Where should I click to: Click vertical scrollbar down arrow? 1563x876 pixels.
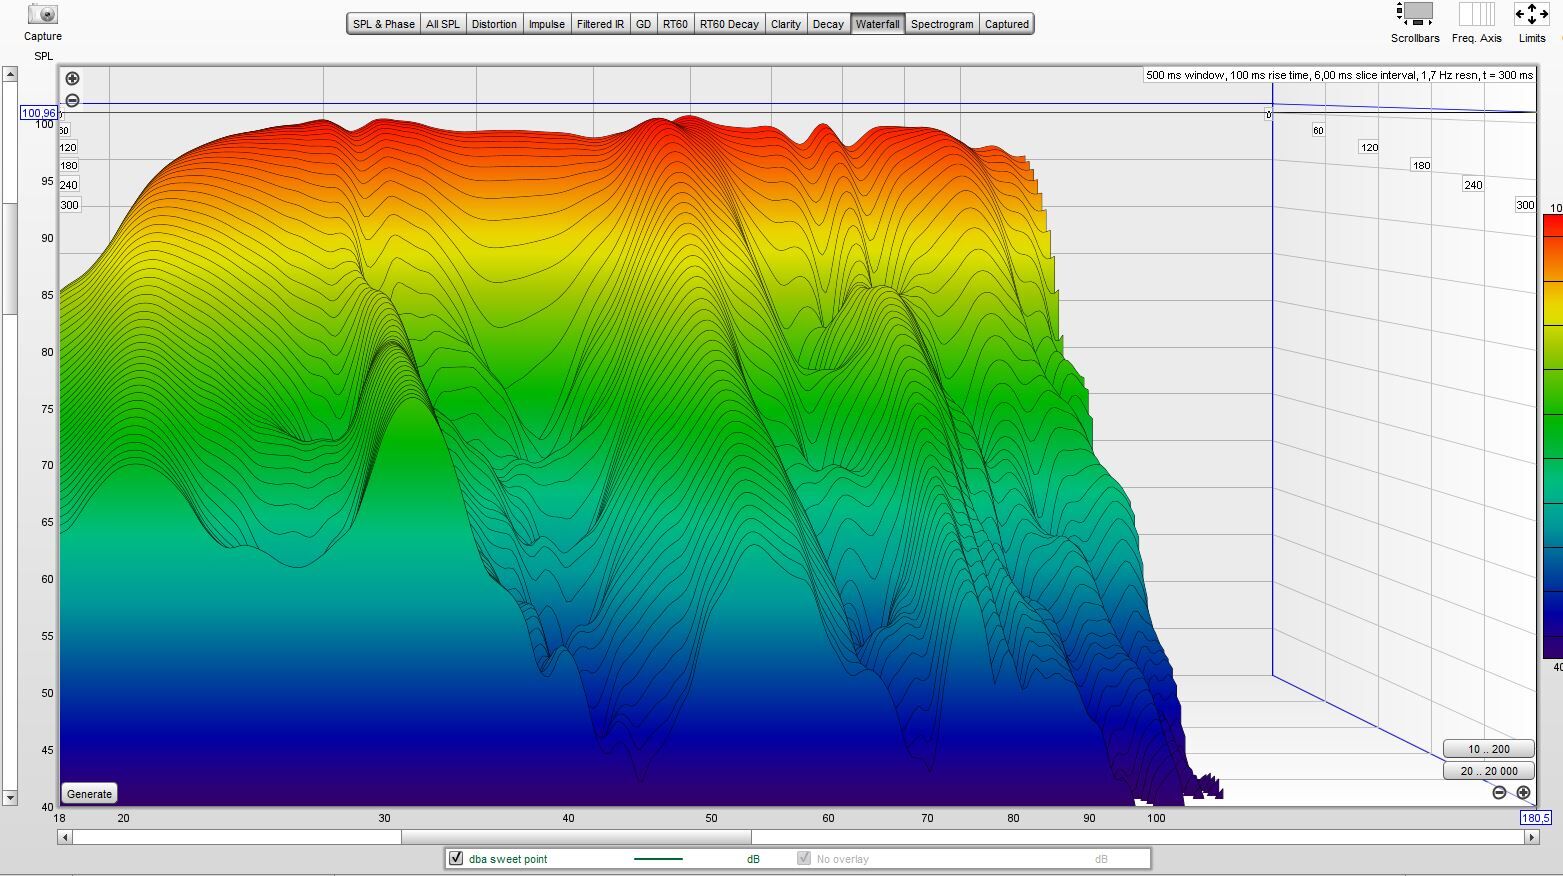[x=9, y=798]
